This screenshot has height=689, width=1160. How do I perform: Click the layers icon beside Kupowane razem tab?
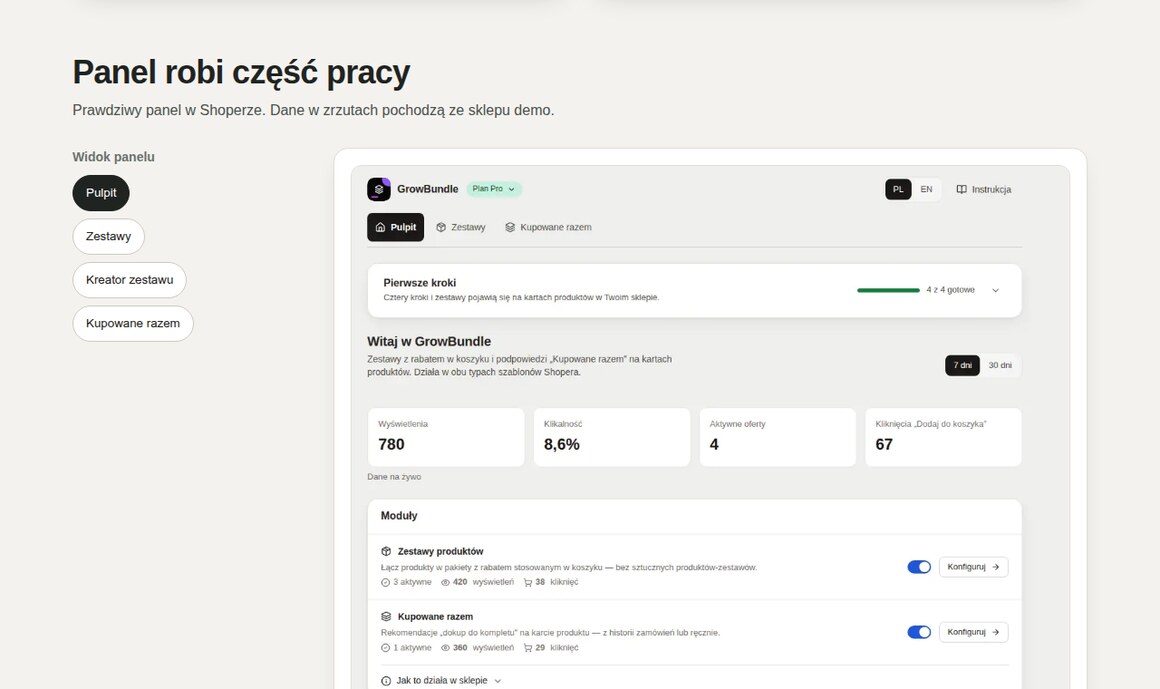click(x=510, y=227)
